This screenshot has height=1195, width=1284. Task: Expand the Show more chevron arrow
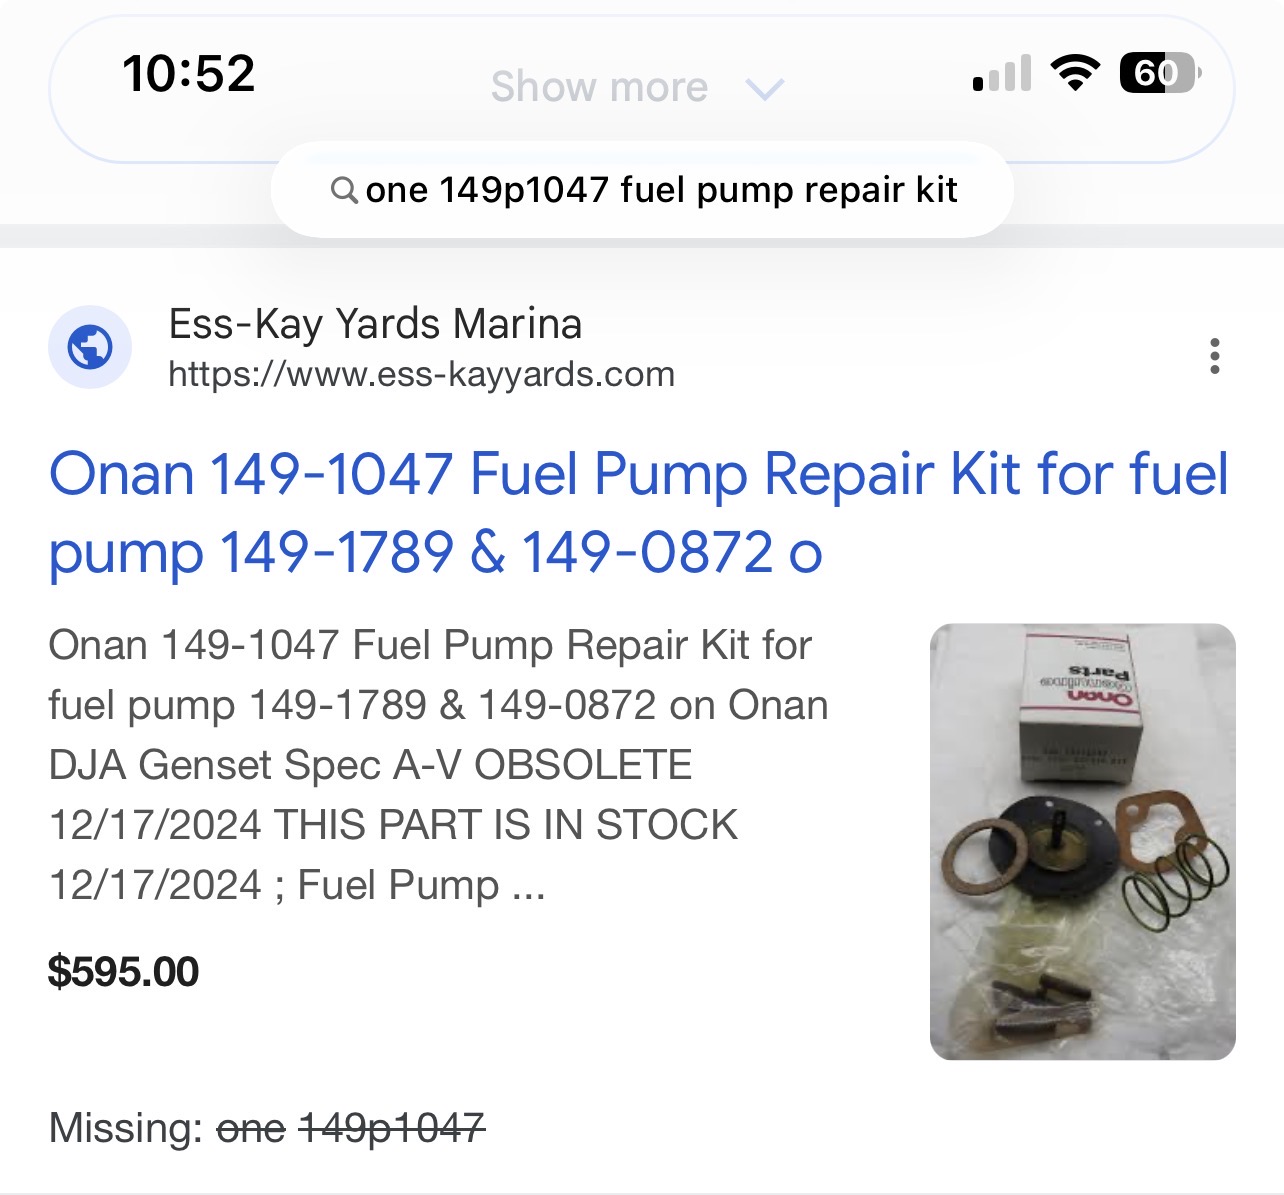(x=765, y=89)
